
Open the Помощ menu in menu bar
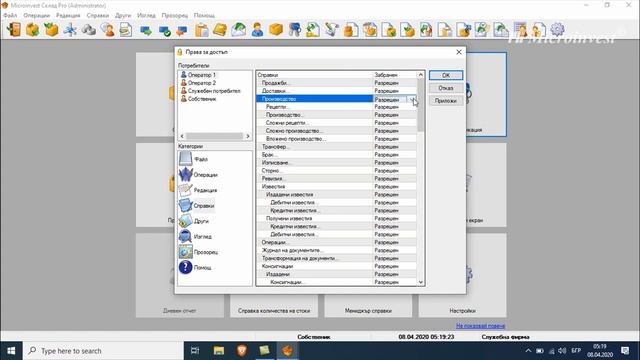[204, 15]
